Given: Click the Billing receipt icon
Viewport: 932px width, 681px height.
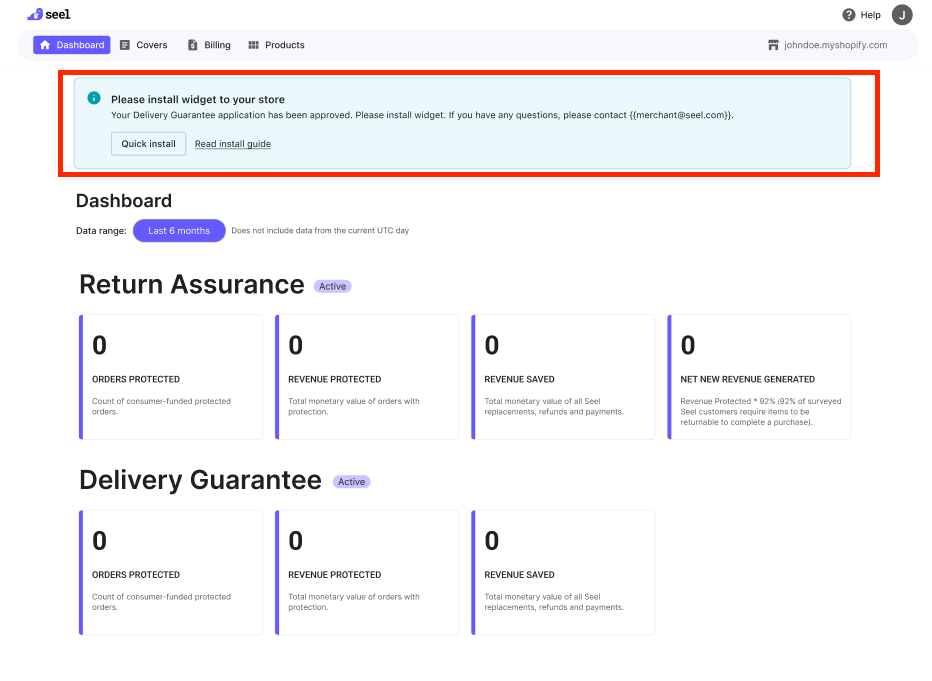Looking at the screenshot, I should 192,44.
